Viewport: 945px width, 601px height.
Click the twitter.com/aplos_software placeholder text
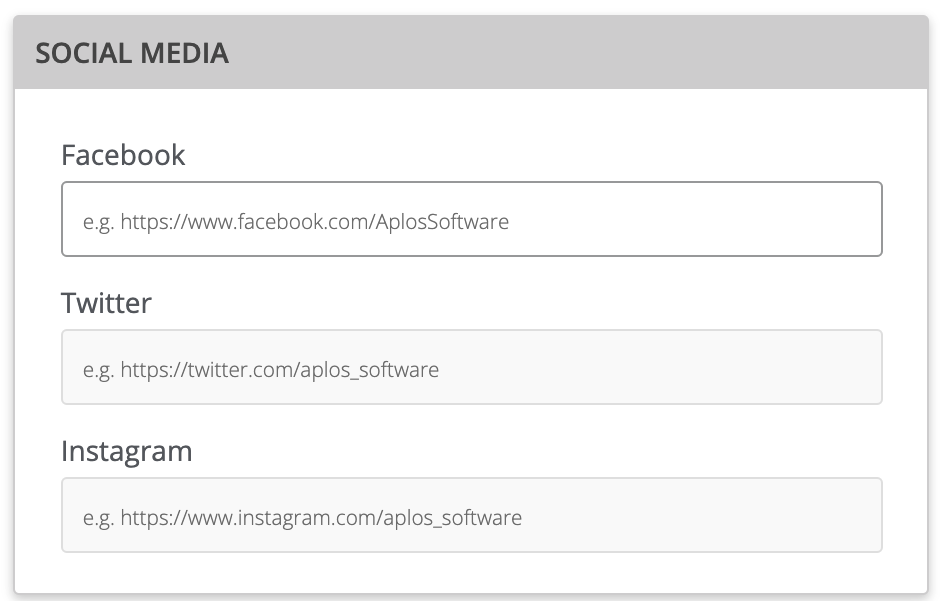click(261, 370)
